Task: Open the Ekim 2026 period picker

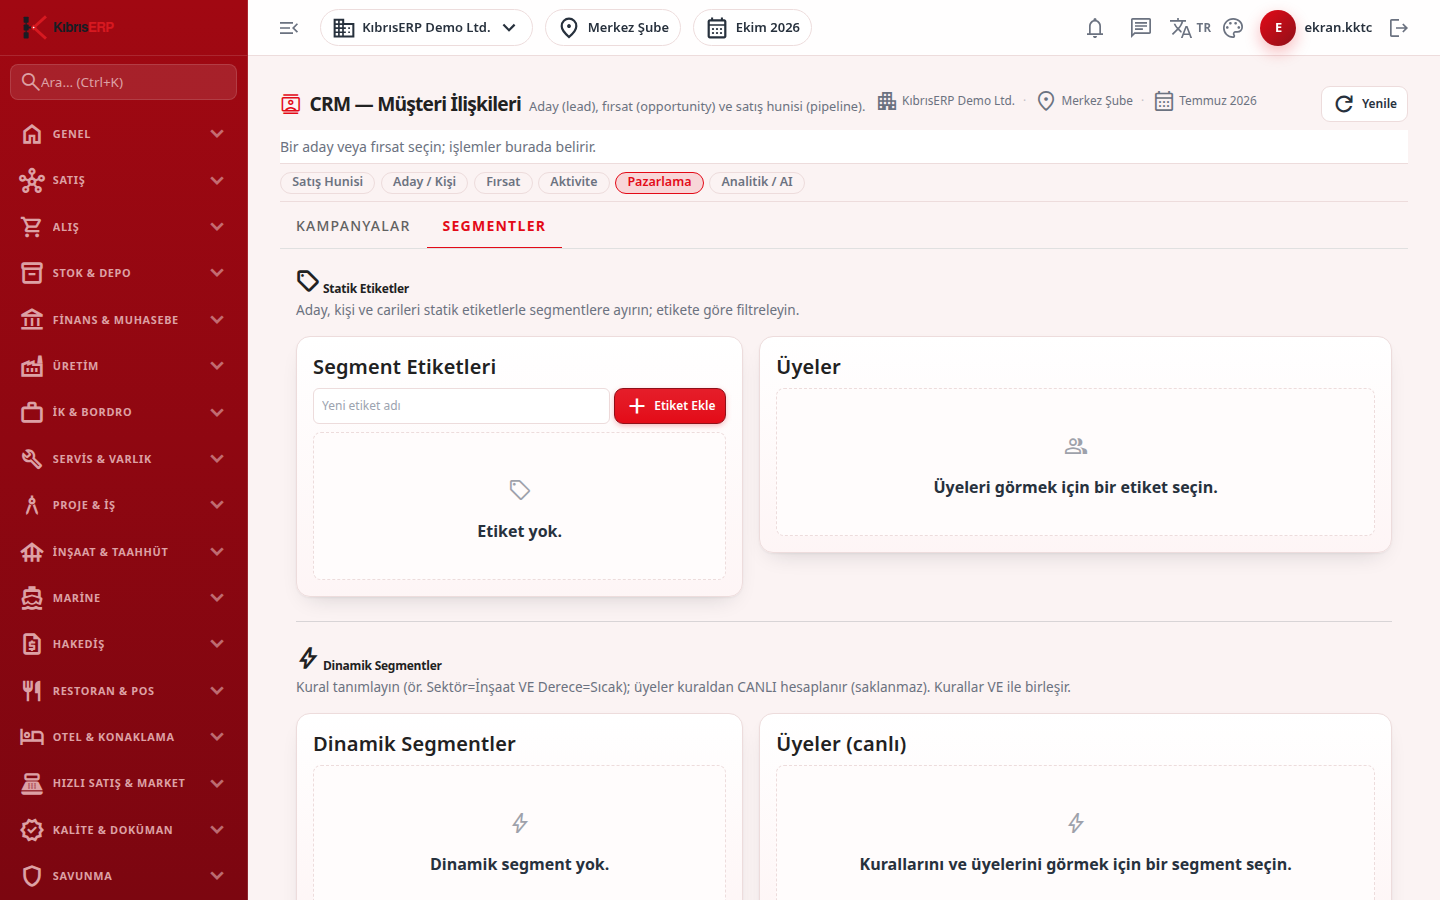Action: [x=752, y=28]
